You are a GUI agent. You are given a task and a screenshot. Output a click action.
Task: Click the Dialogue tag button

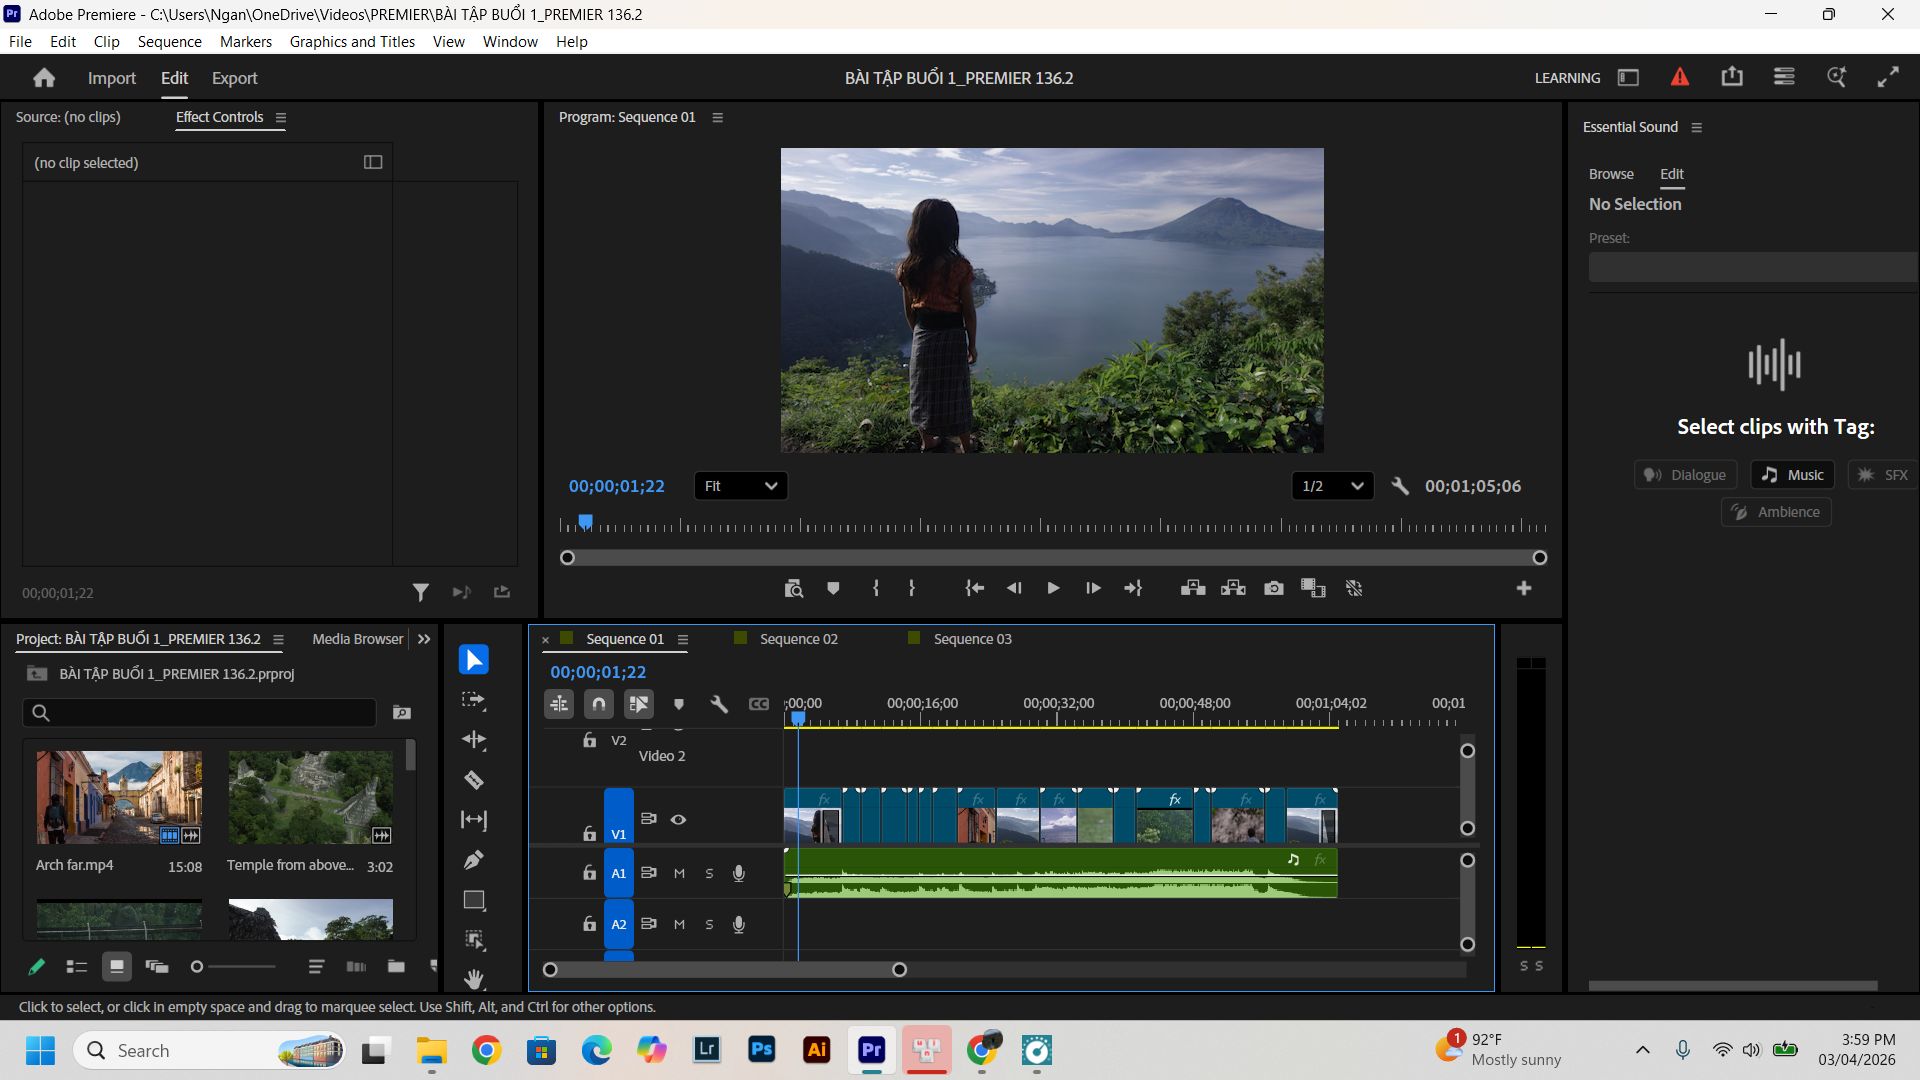[x=1686, y=474]
